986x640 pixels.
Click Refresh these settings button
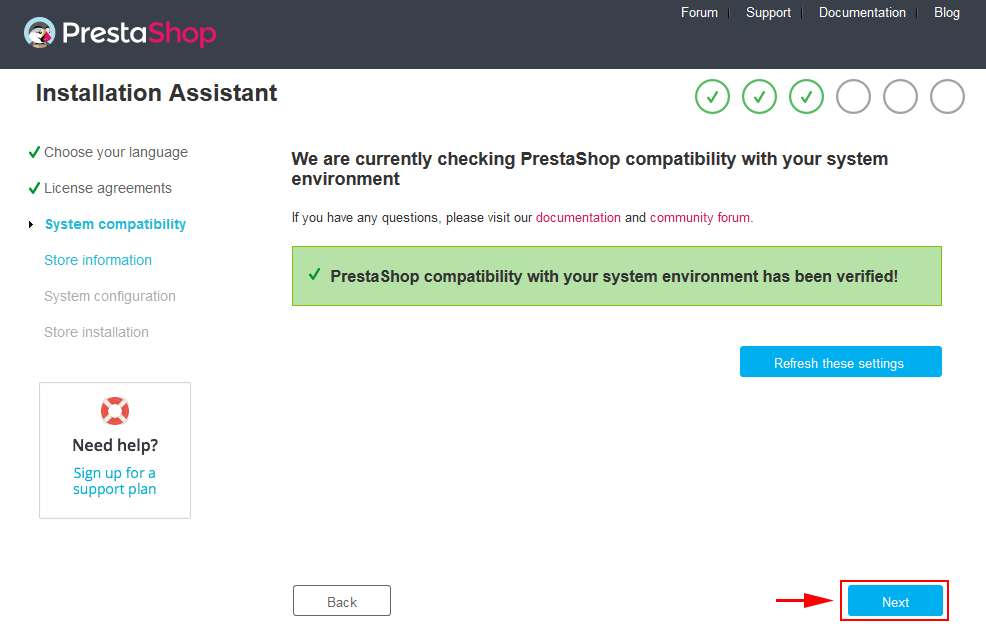[841, 362]
